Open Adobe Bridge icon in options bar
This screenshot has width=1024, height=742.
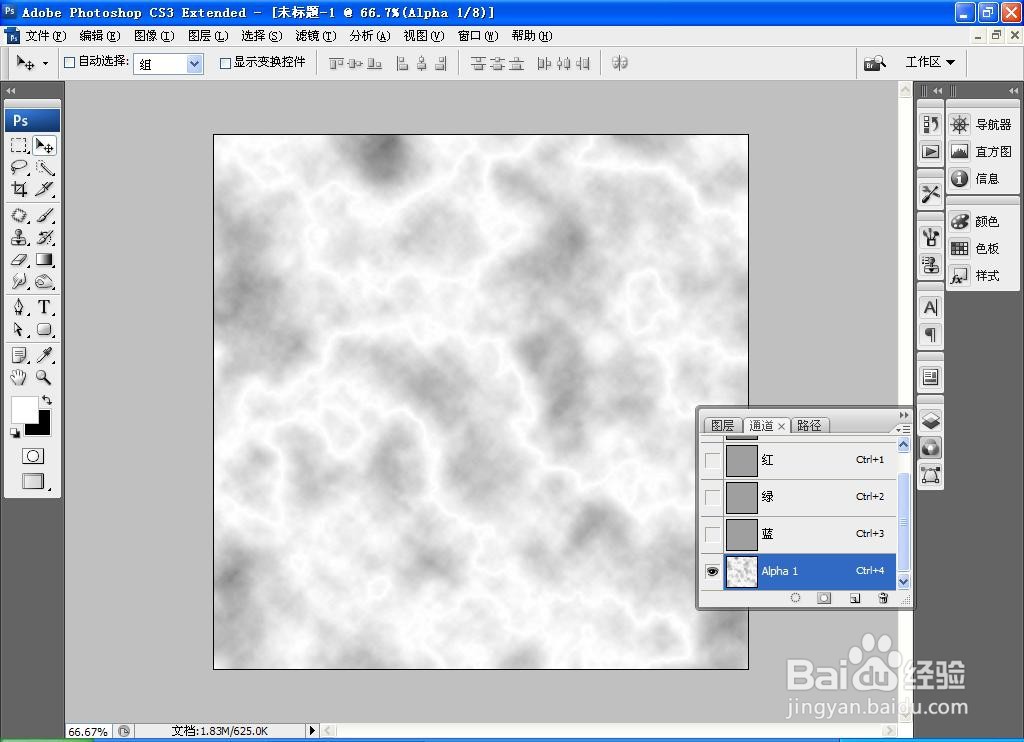[874, 63]
